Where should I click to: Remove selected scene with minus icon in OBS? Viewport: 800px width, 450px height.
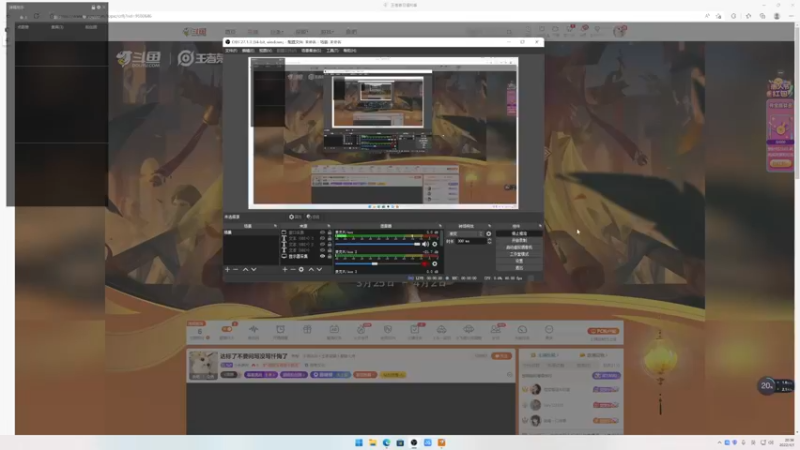tap(236, 269)
